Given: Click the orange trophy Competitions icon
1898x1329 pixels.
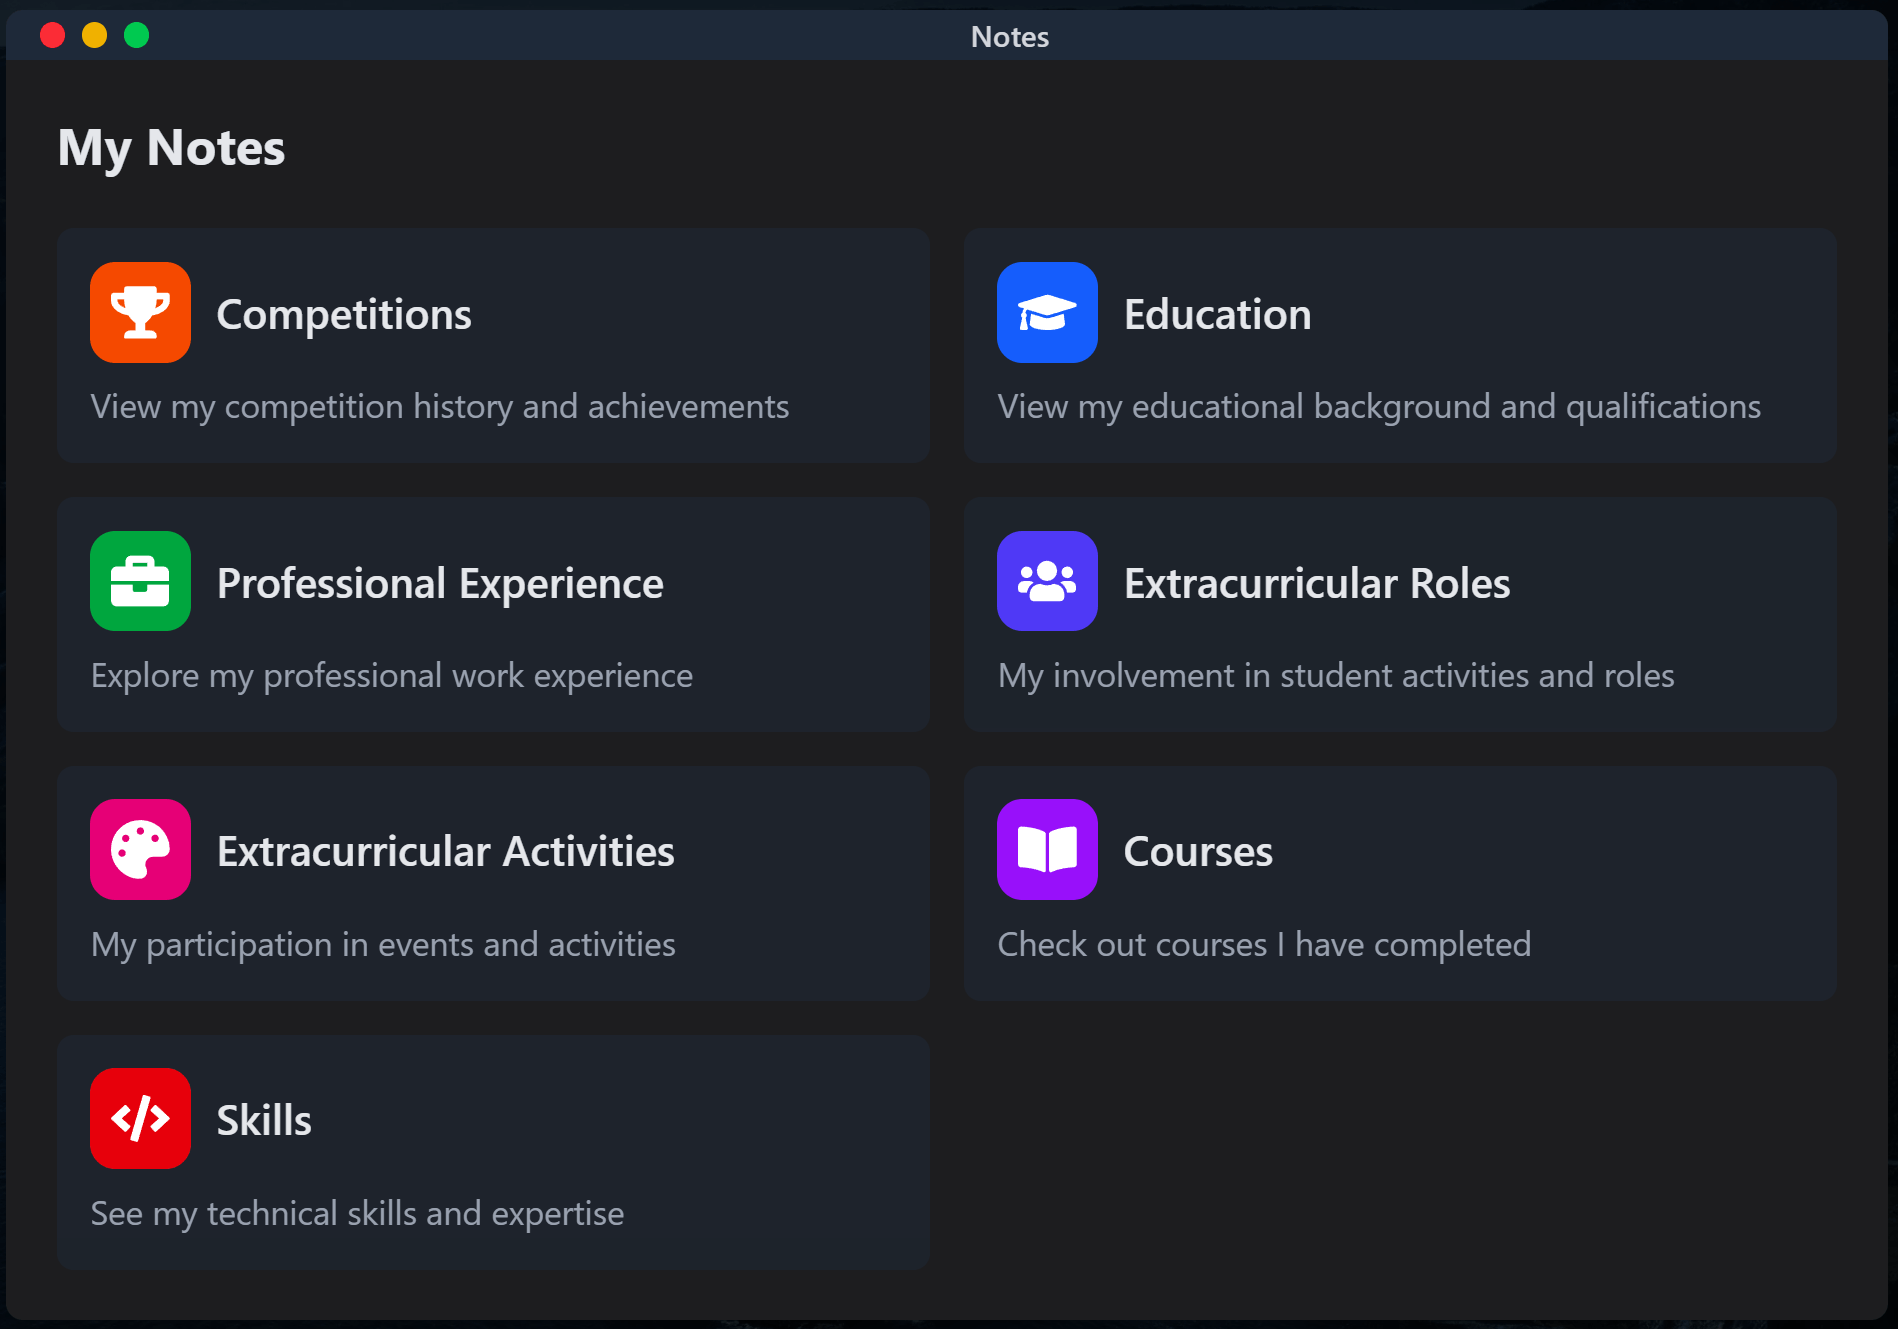Looking at the screenshot, I should [140, 312].
